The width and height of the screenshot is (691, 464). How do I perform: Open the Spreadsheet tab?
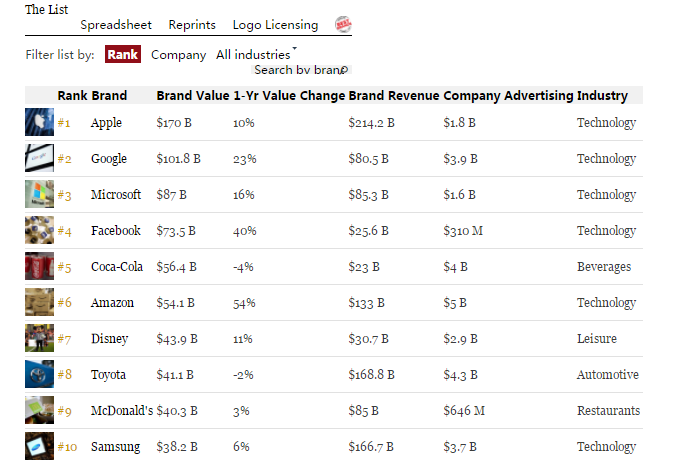tap(116, 25)
